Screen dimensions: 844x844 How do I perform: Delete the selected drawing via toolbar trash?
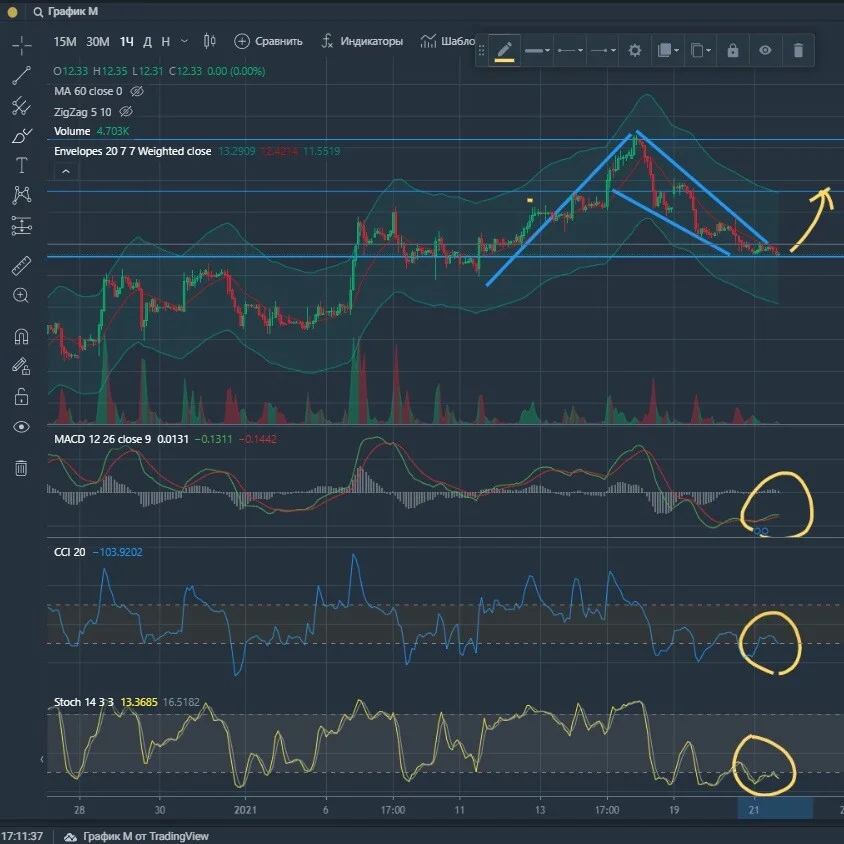[798, 51]
